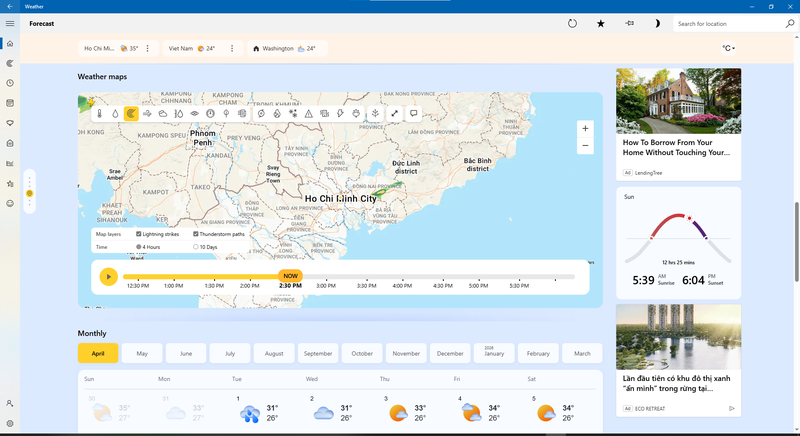Image resolution: width=800 pixels, height=436 pixels.
Task: Open the Washington home location chip
Action: click(x=287, y=48)
